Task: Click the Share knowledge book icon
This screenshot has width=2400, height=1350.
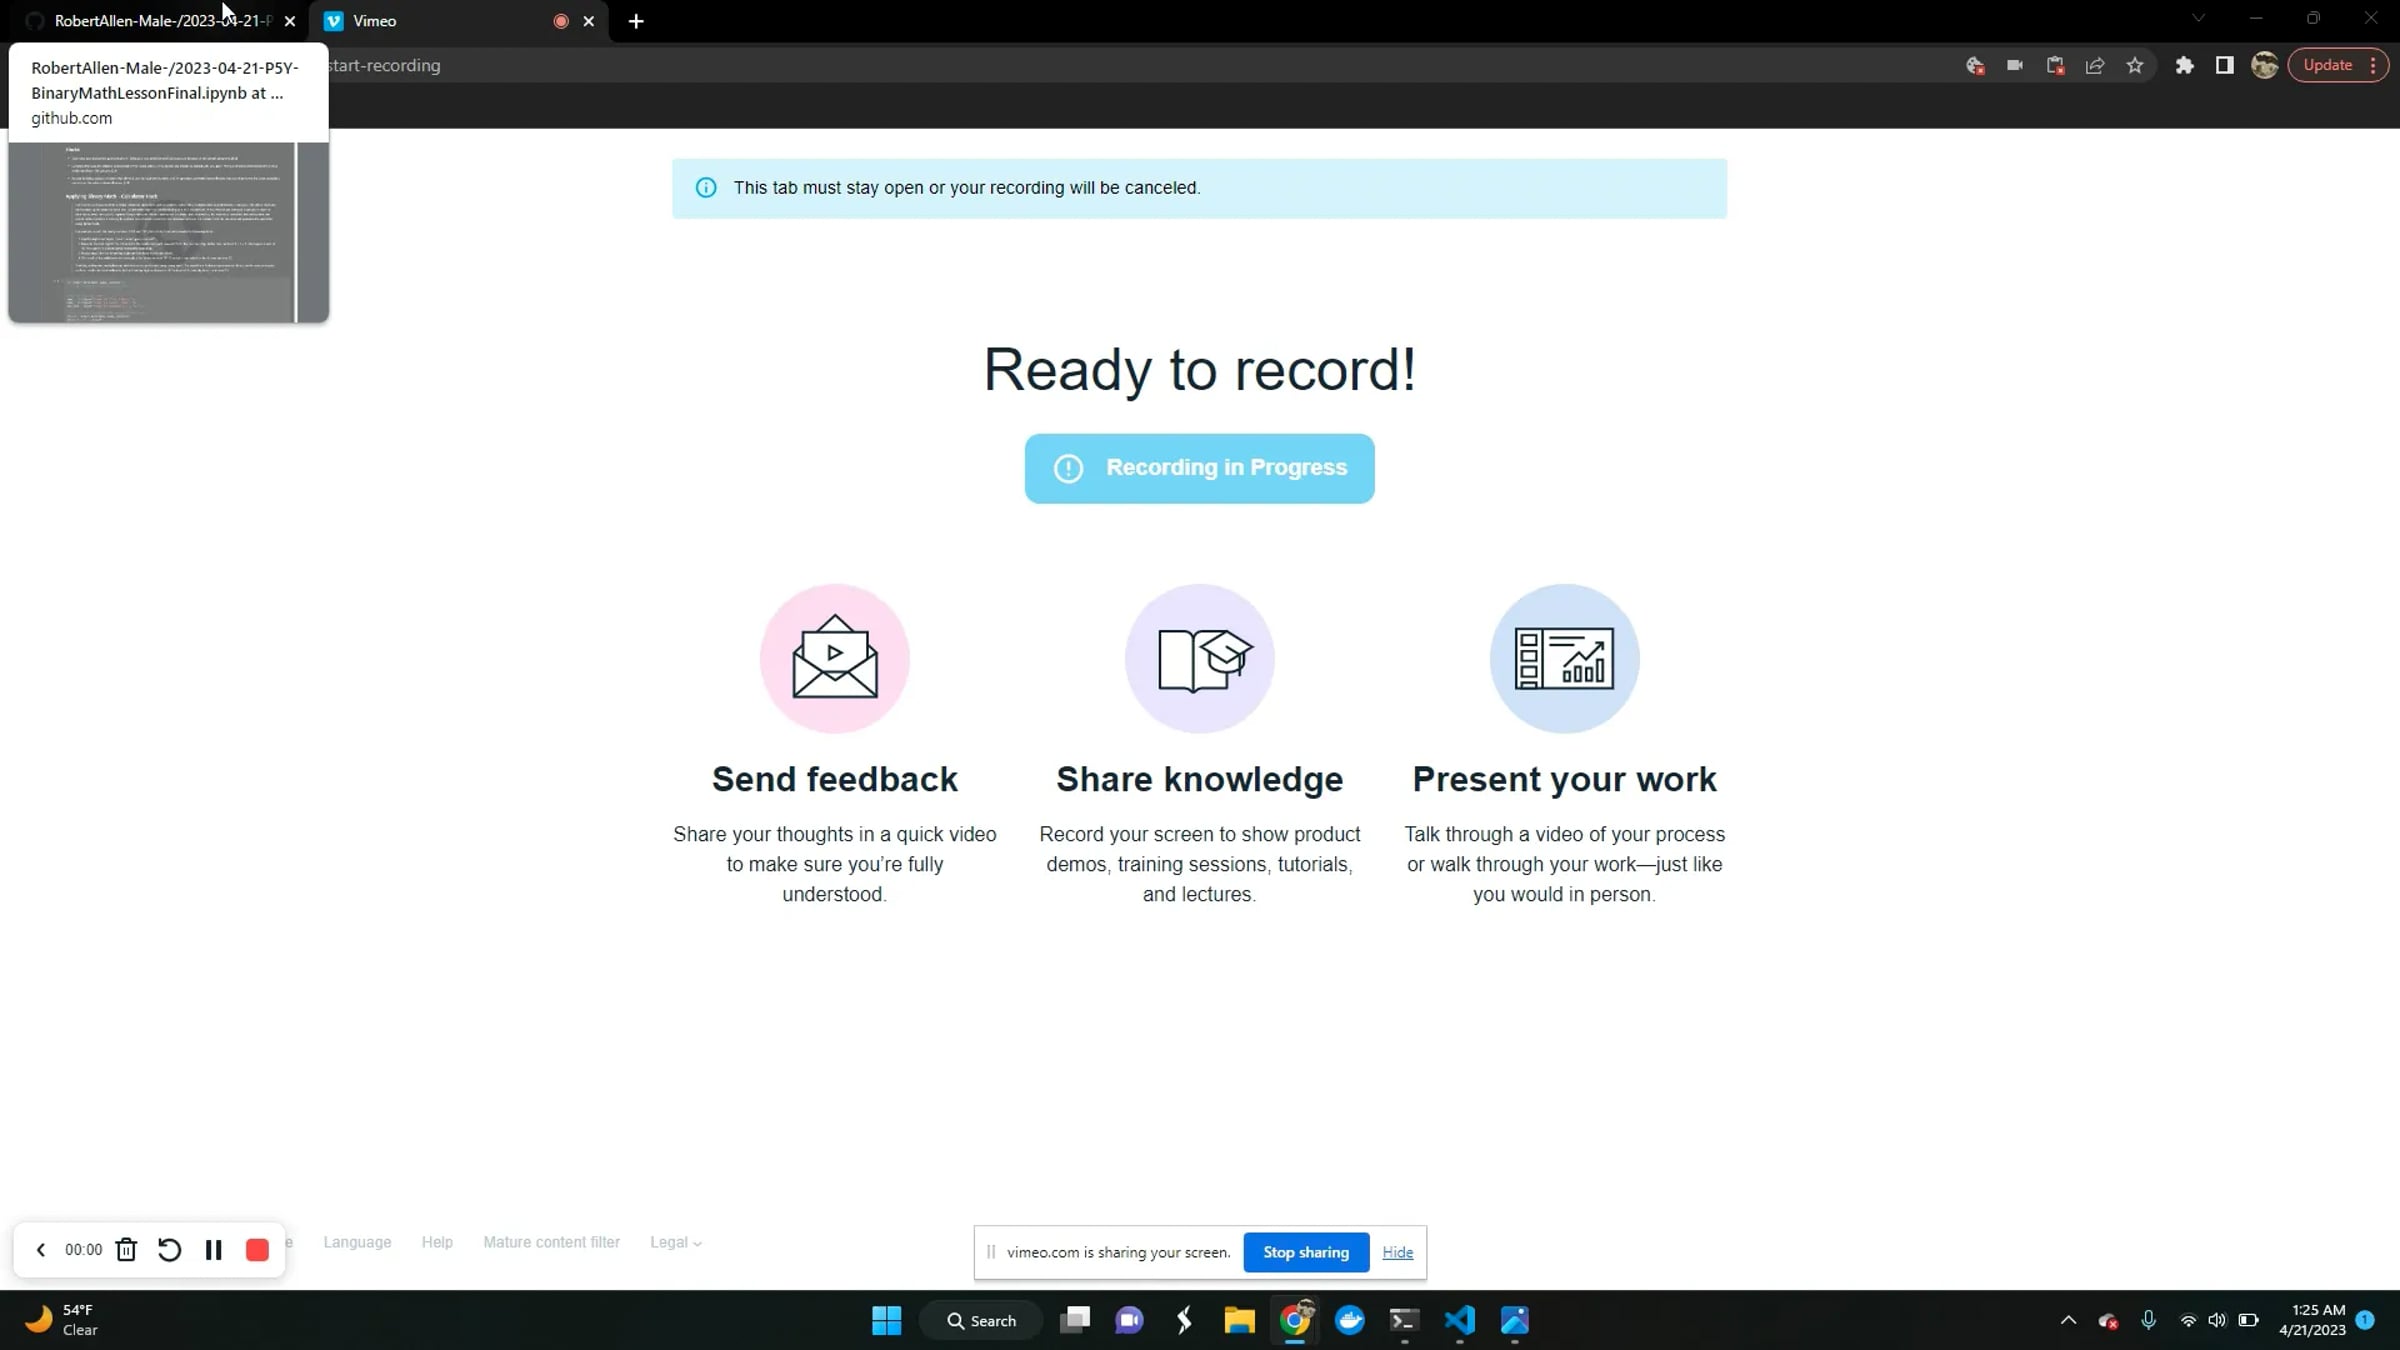Action: pos(1200,658)
